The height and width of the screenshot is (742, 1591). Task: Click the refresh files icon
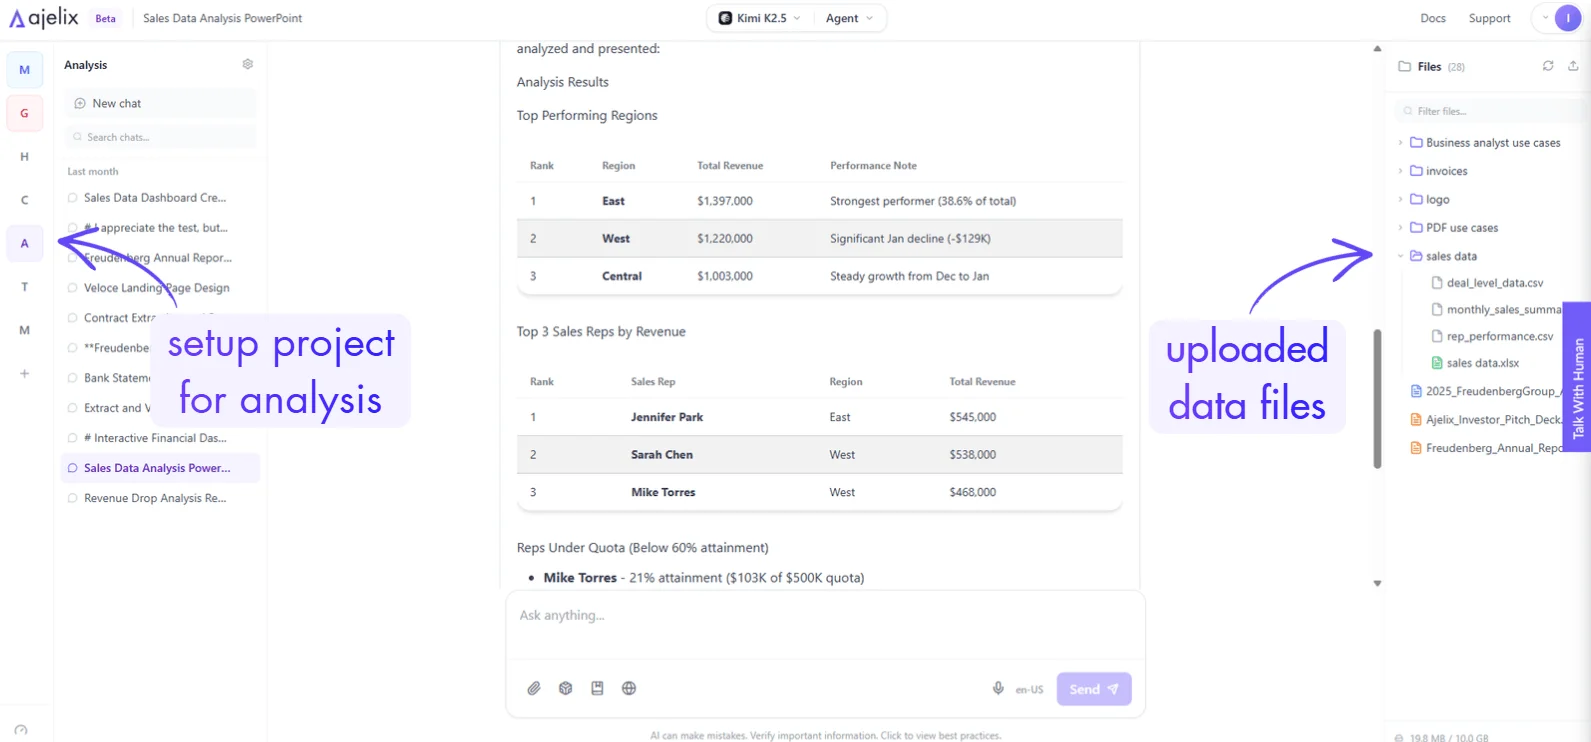click(x=1548, y=66)
